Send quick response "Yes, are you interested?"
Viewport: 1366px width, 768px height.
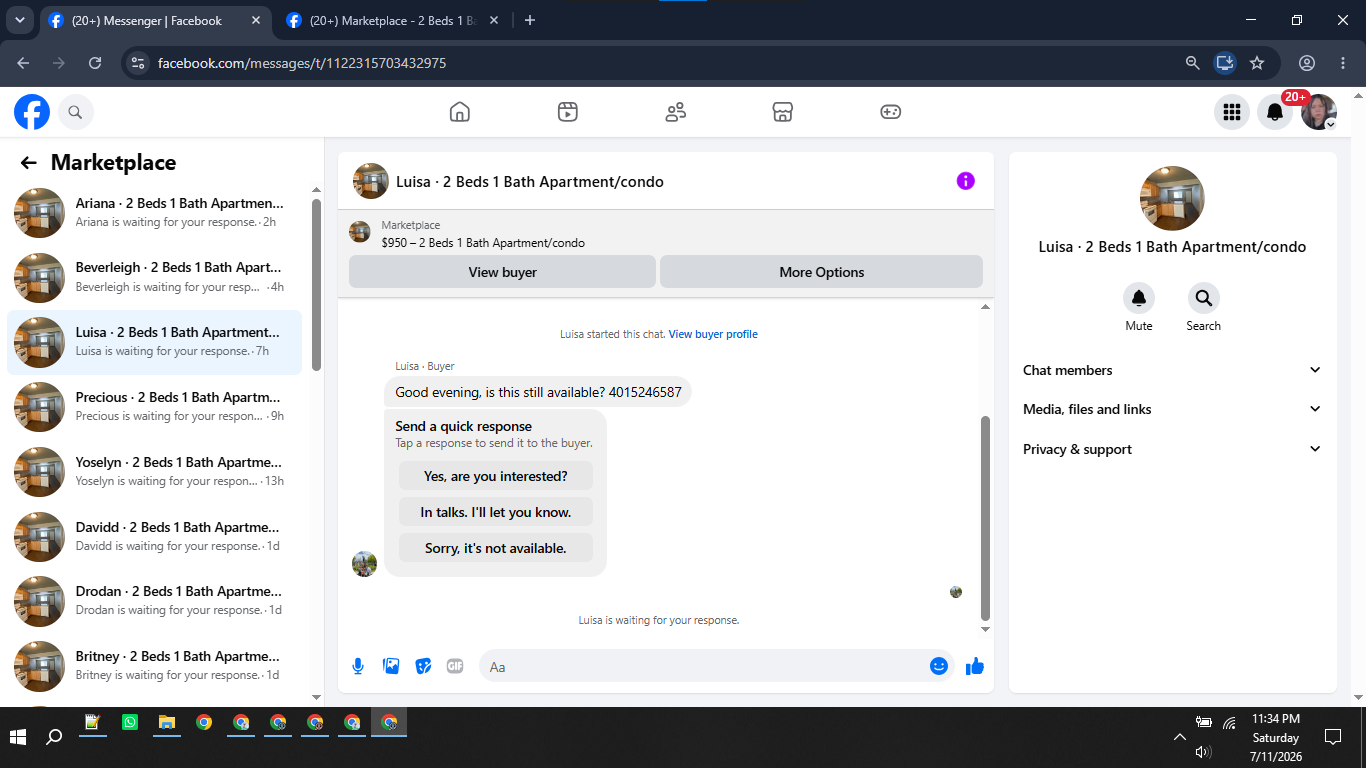[x=496, y=476]
